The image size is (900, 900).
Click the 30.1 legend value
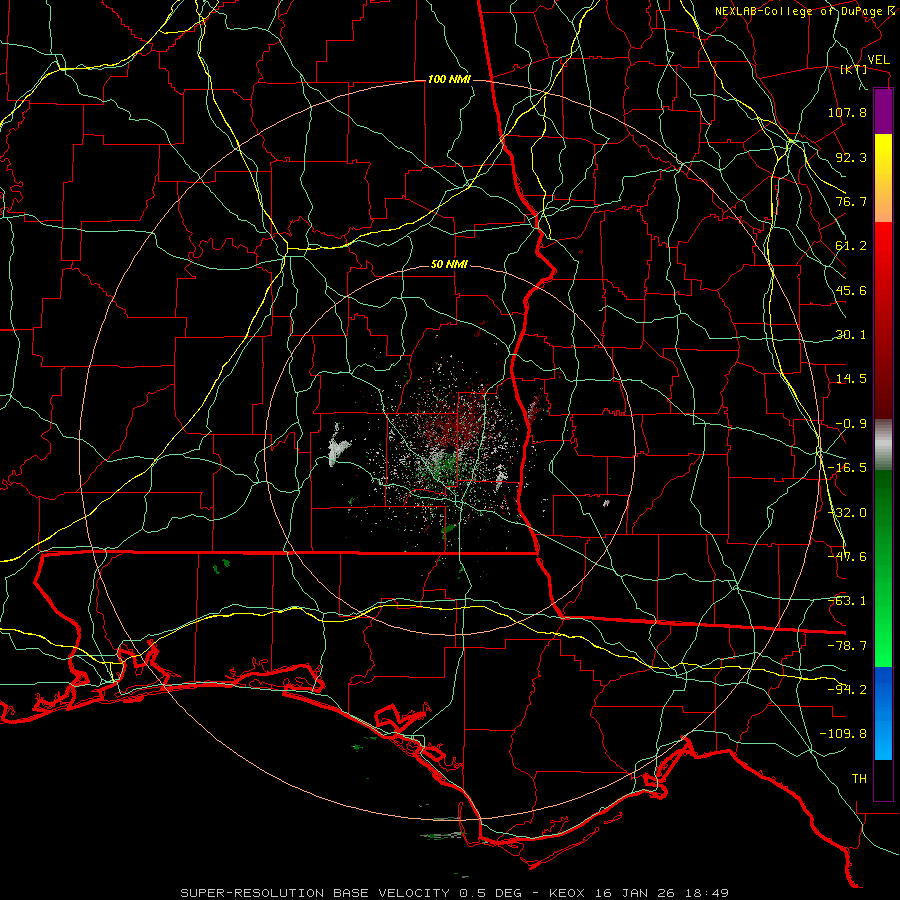tap(851, 335)
